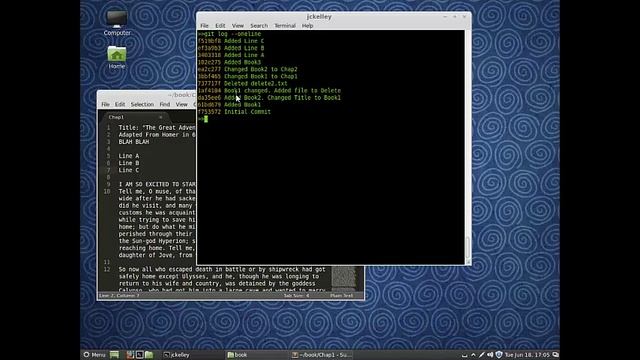
Task: Click 'Changed Book1 to Chap1' commit line
Action: click(248, 76)
